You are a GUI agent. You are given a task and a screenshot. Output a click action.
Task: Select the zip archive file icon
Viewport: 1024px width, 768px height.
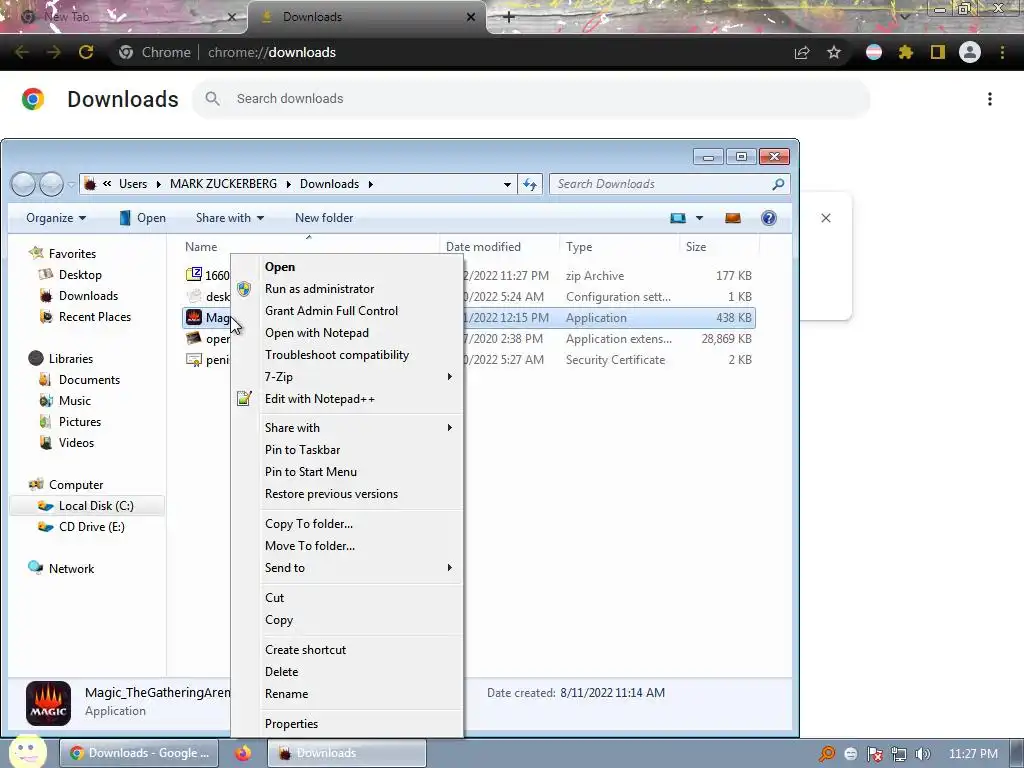tap(194, 275)
